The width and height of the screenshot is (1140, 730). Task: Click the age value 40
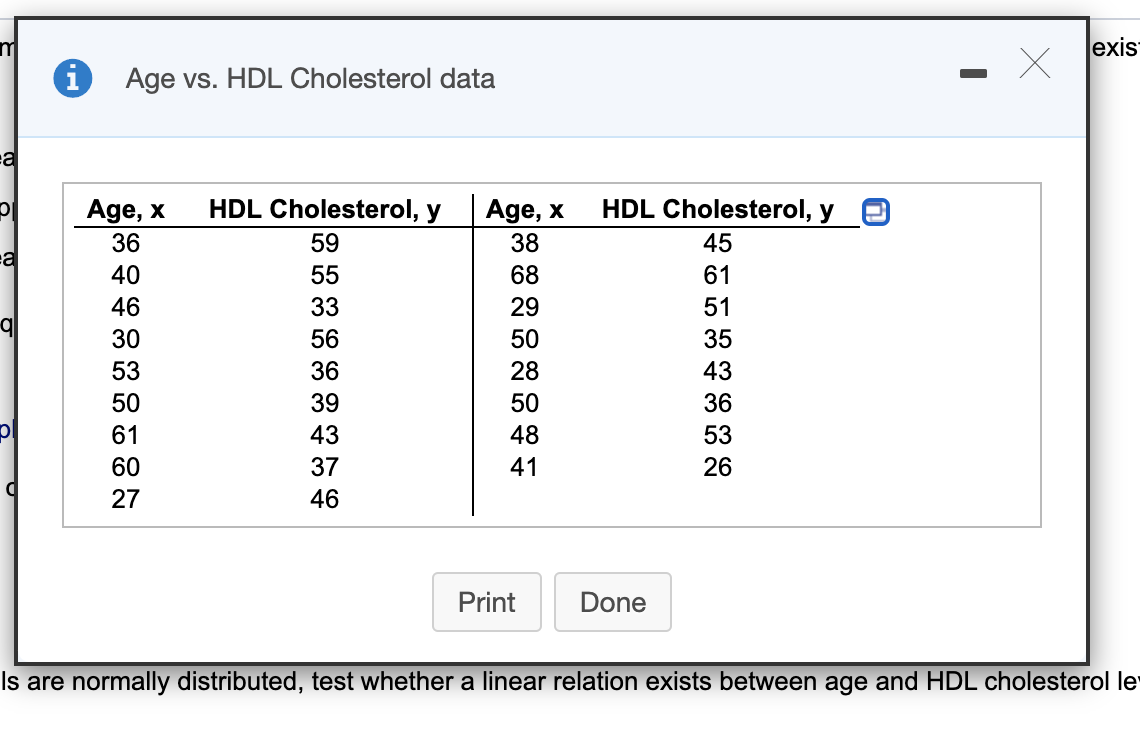click(x=126, y=275)
